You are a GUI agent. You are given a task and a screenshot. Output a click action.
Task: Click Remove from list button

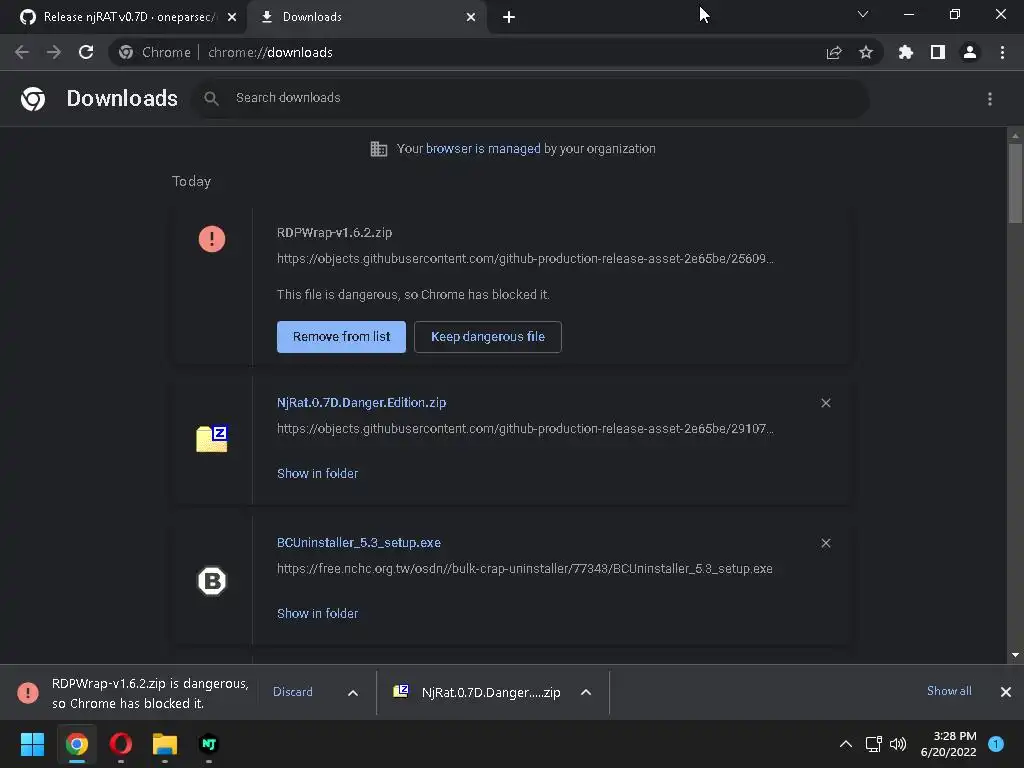click(341, 337)
